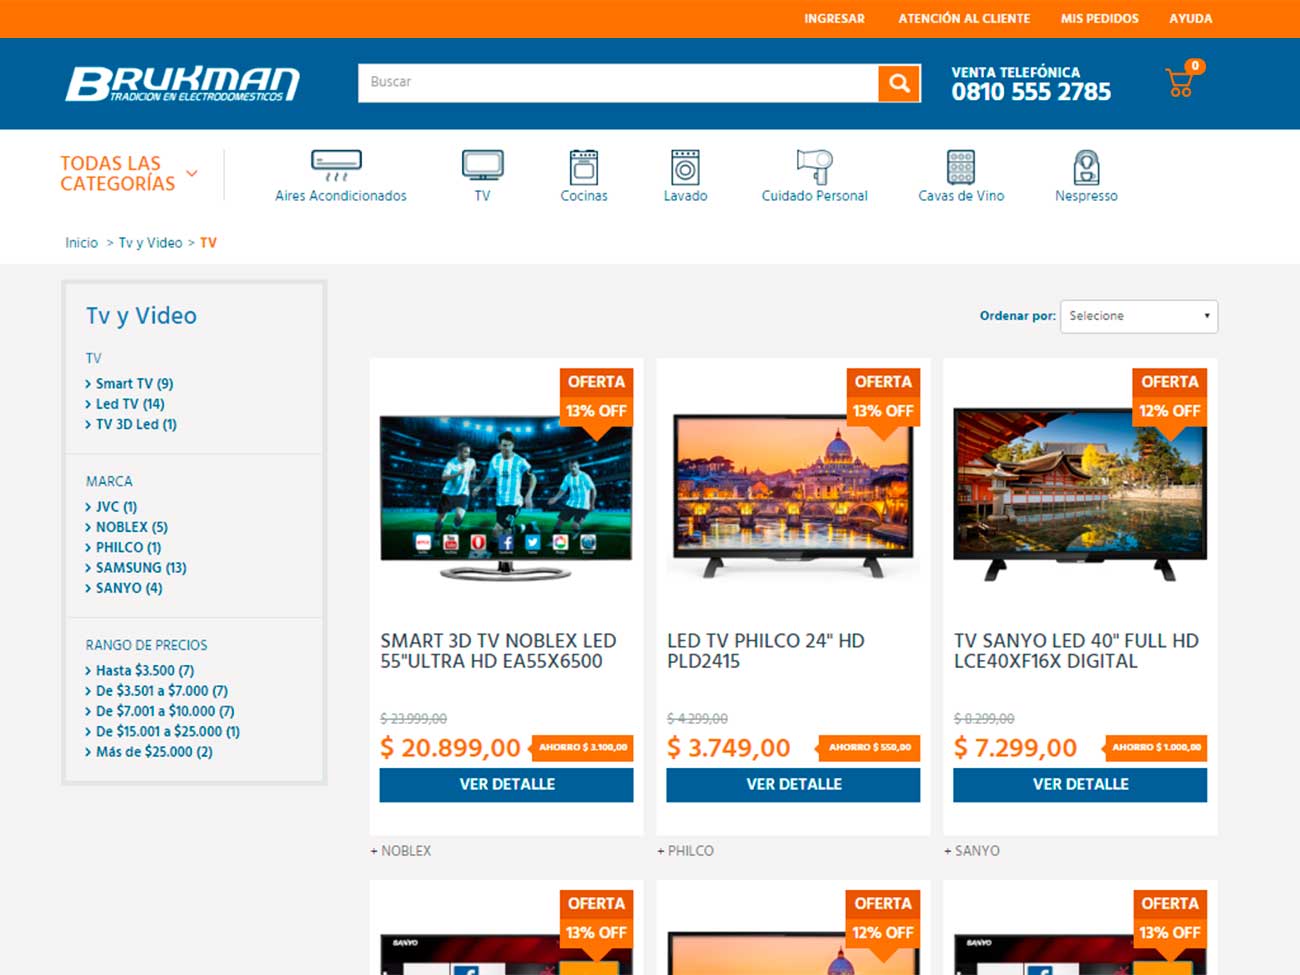Click the Ahorro $ 550,00 savings badge

coord(868,747)
